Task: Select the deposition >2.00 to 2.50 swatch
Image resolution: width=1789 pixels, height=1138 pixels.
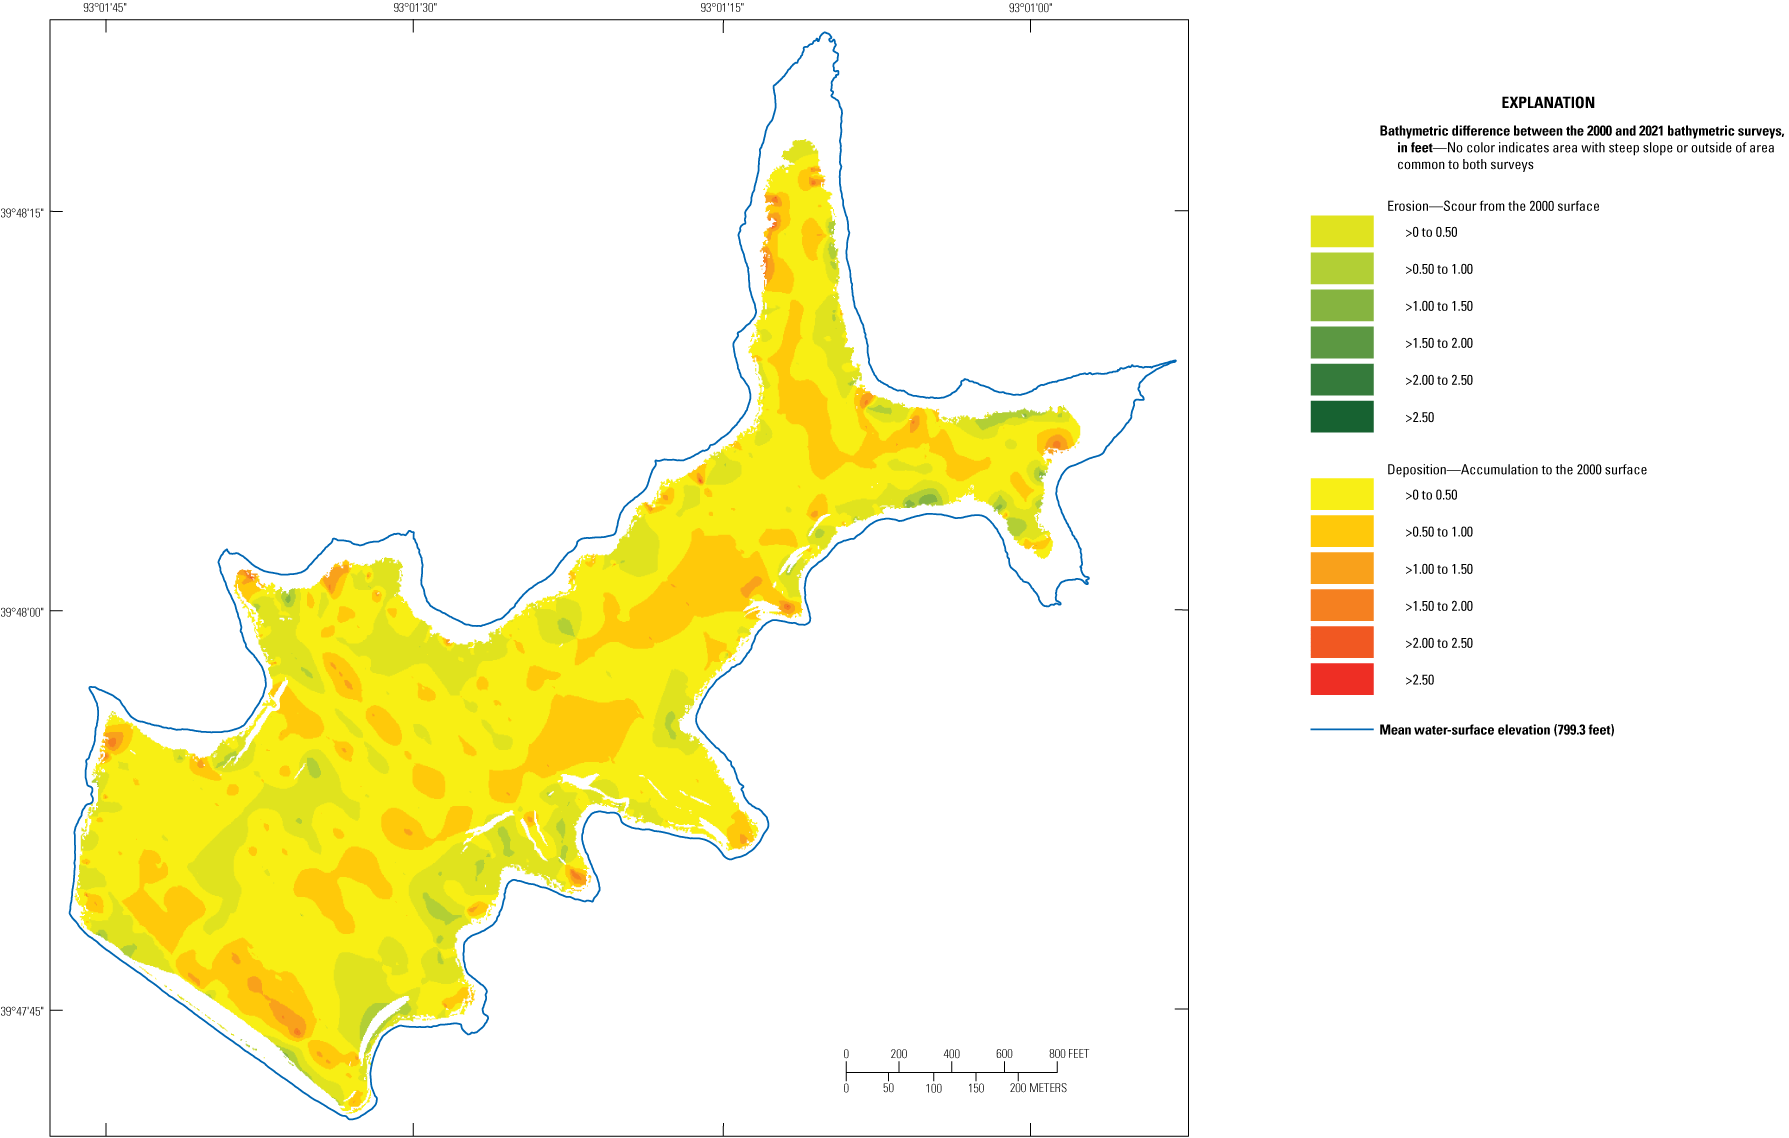Action: pos(1341,643)
